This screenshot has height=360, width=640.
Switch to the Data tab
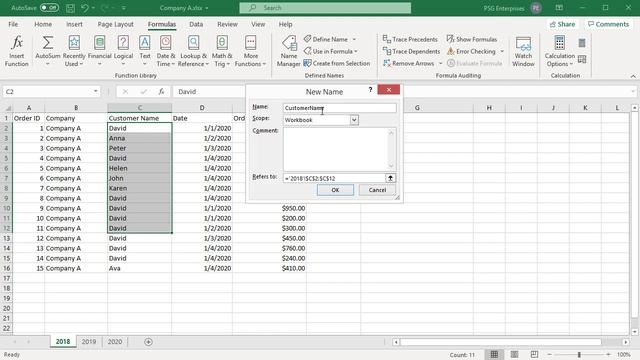tap(196, 24)
